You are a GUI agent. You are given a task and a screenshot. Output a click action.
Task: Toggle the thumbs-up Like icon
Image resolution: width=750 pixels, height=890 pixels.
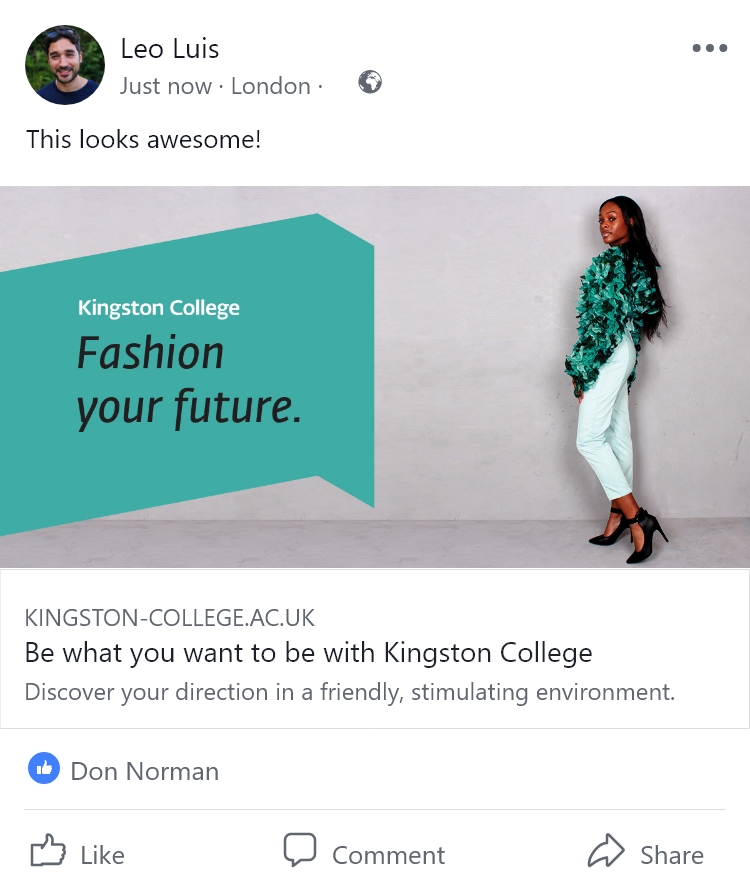pyautogui.click(x=47, y=853)
